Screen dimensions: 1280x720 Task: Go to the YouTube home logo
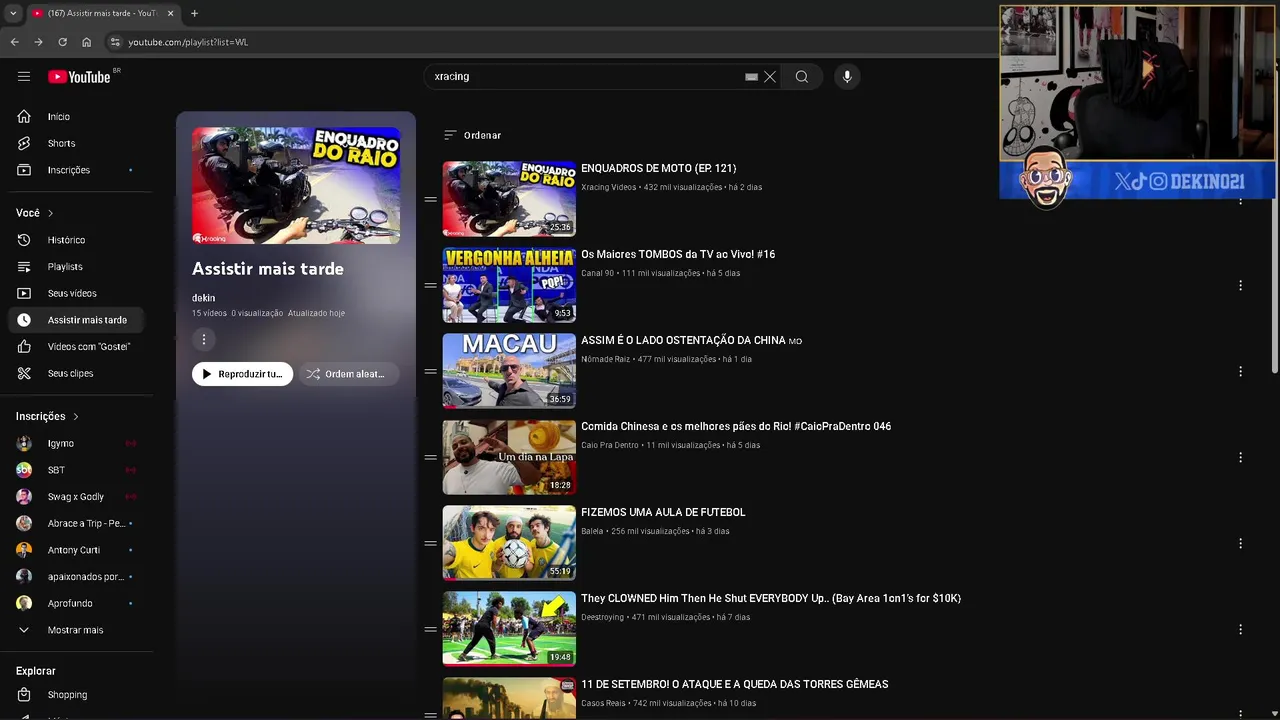pos(80,77)
